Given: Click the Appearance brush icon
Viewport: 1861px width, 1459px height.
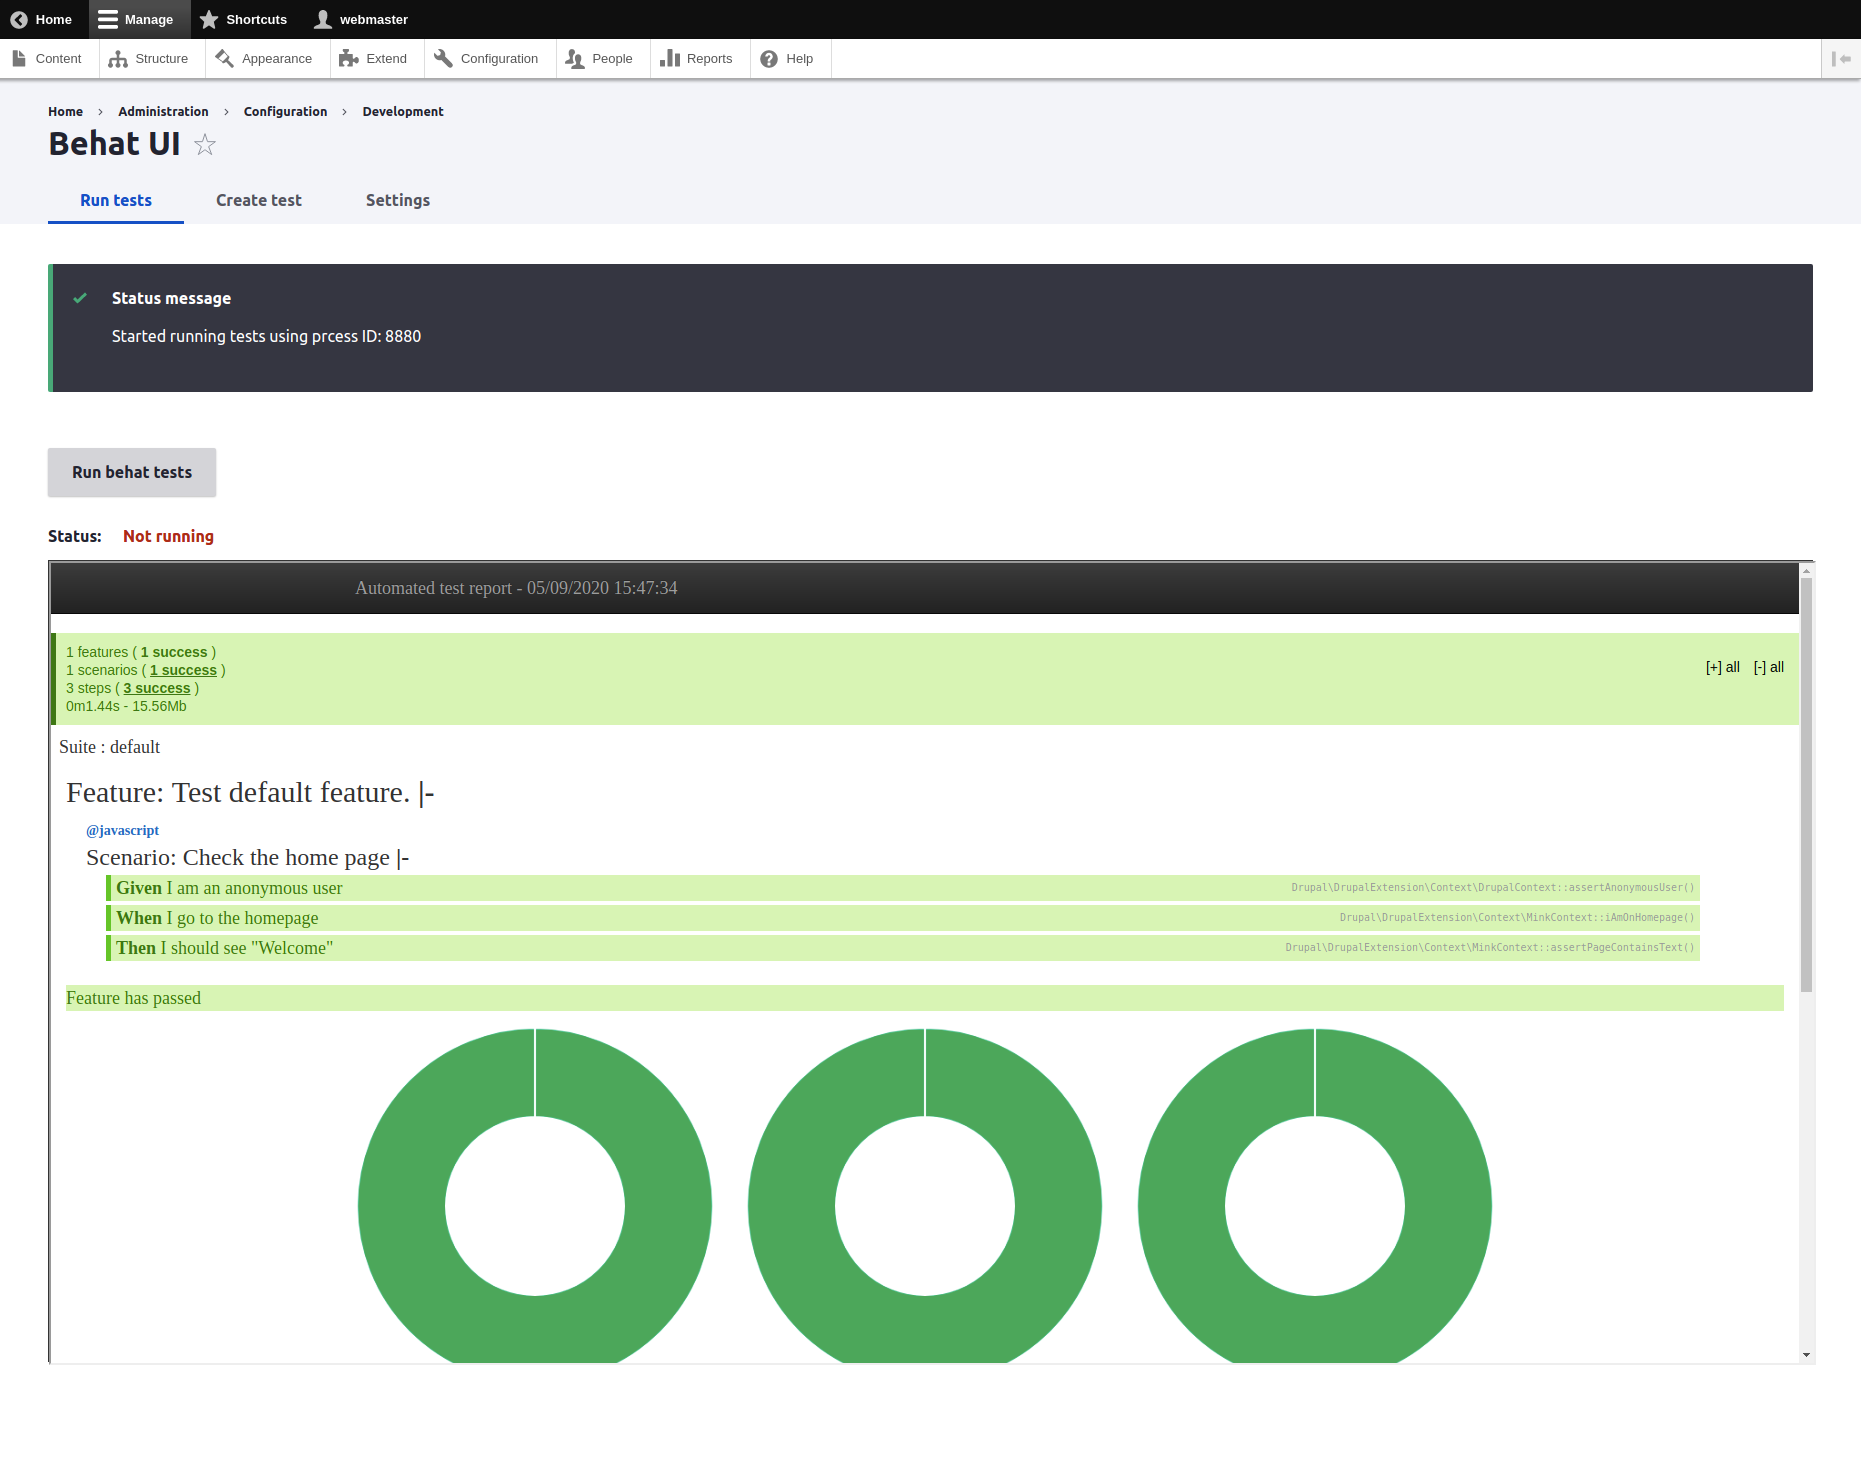Looking at the screenshot, I should pyautogui.click(x=224, y=58).
